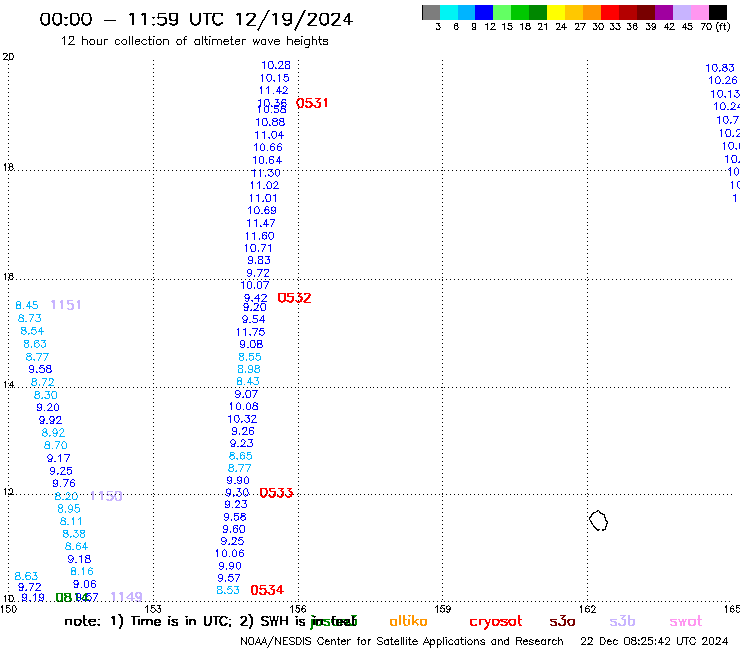This screenshot has height=650, width=740.
Task: Click the 10.06 reading
Action: [x=230, y=553]
